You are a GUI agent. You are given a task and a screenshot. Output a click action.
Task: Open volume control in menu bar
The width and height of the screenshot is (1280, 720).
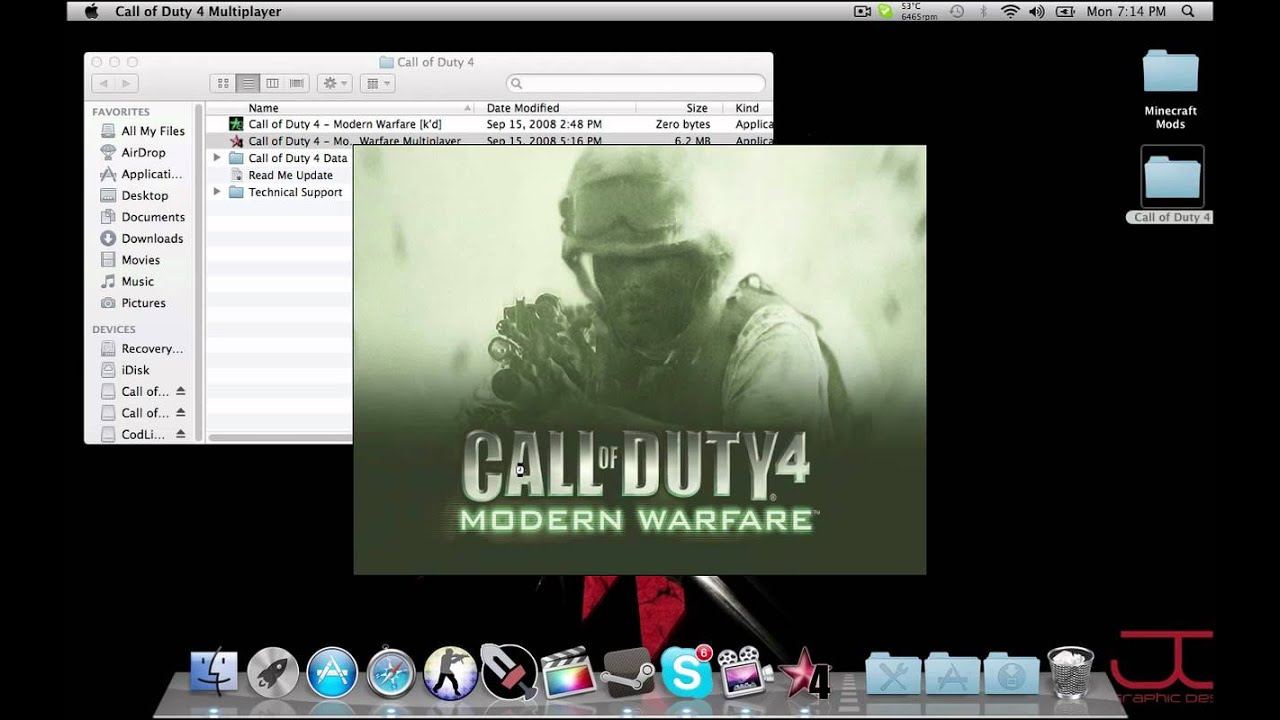coord(1036,11)
